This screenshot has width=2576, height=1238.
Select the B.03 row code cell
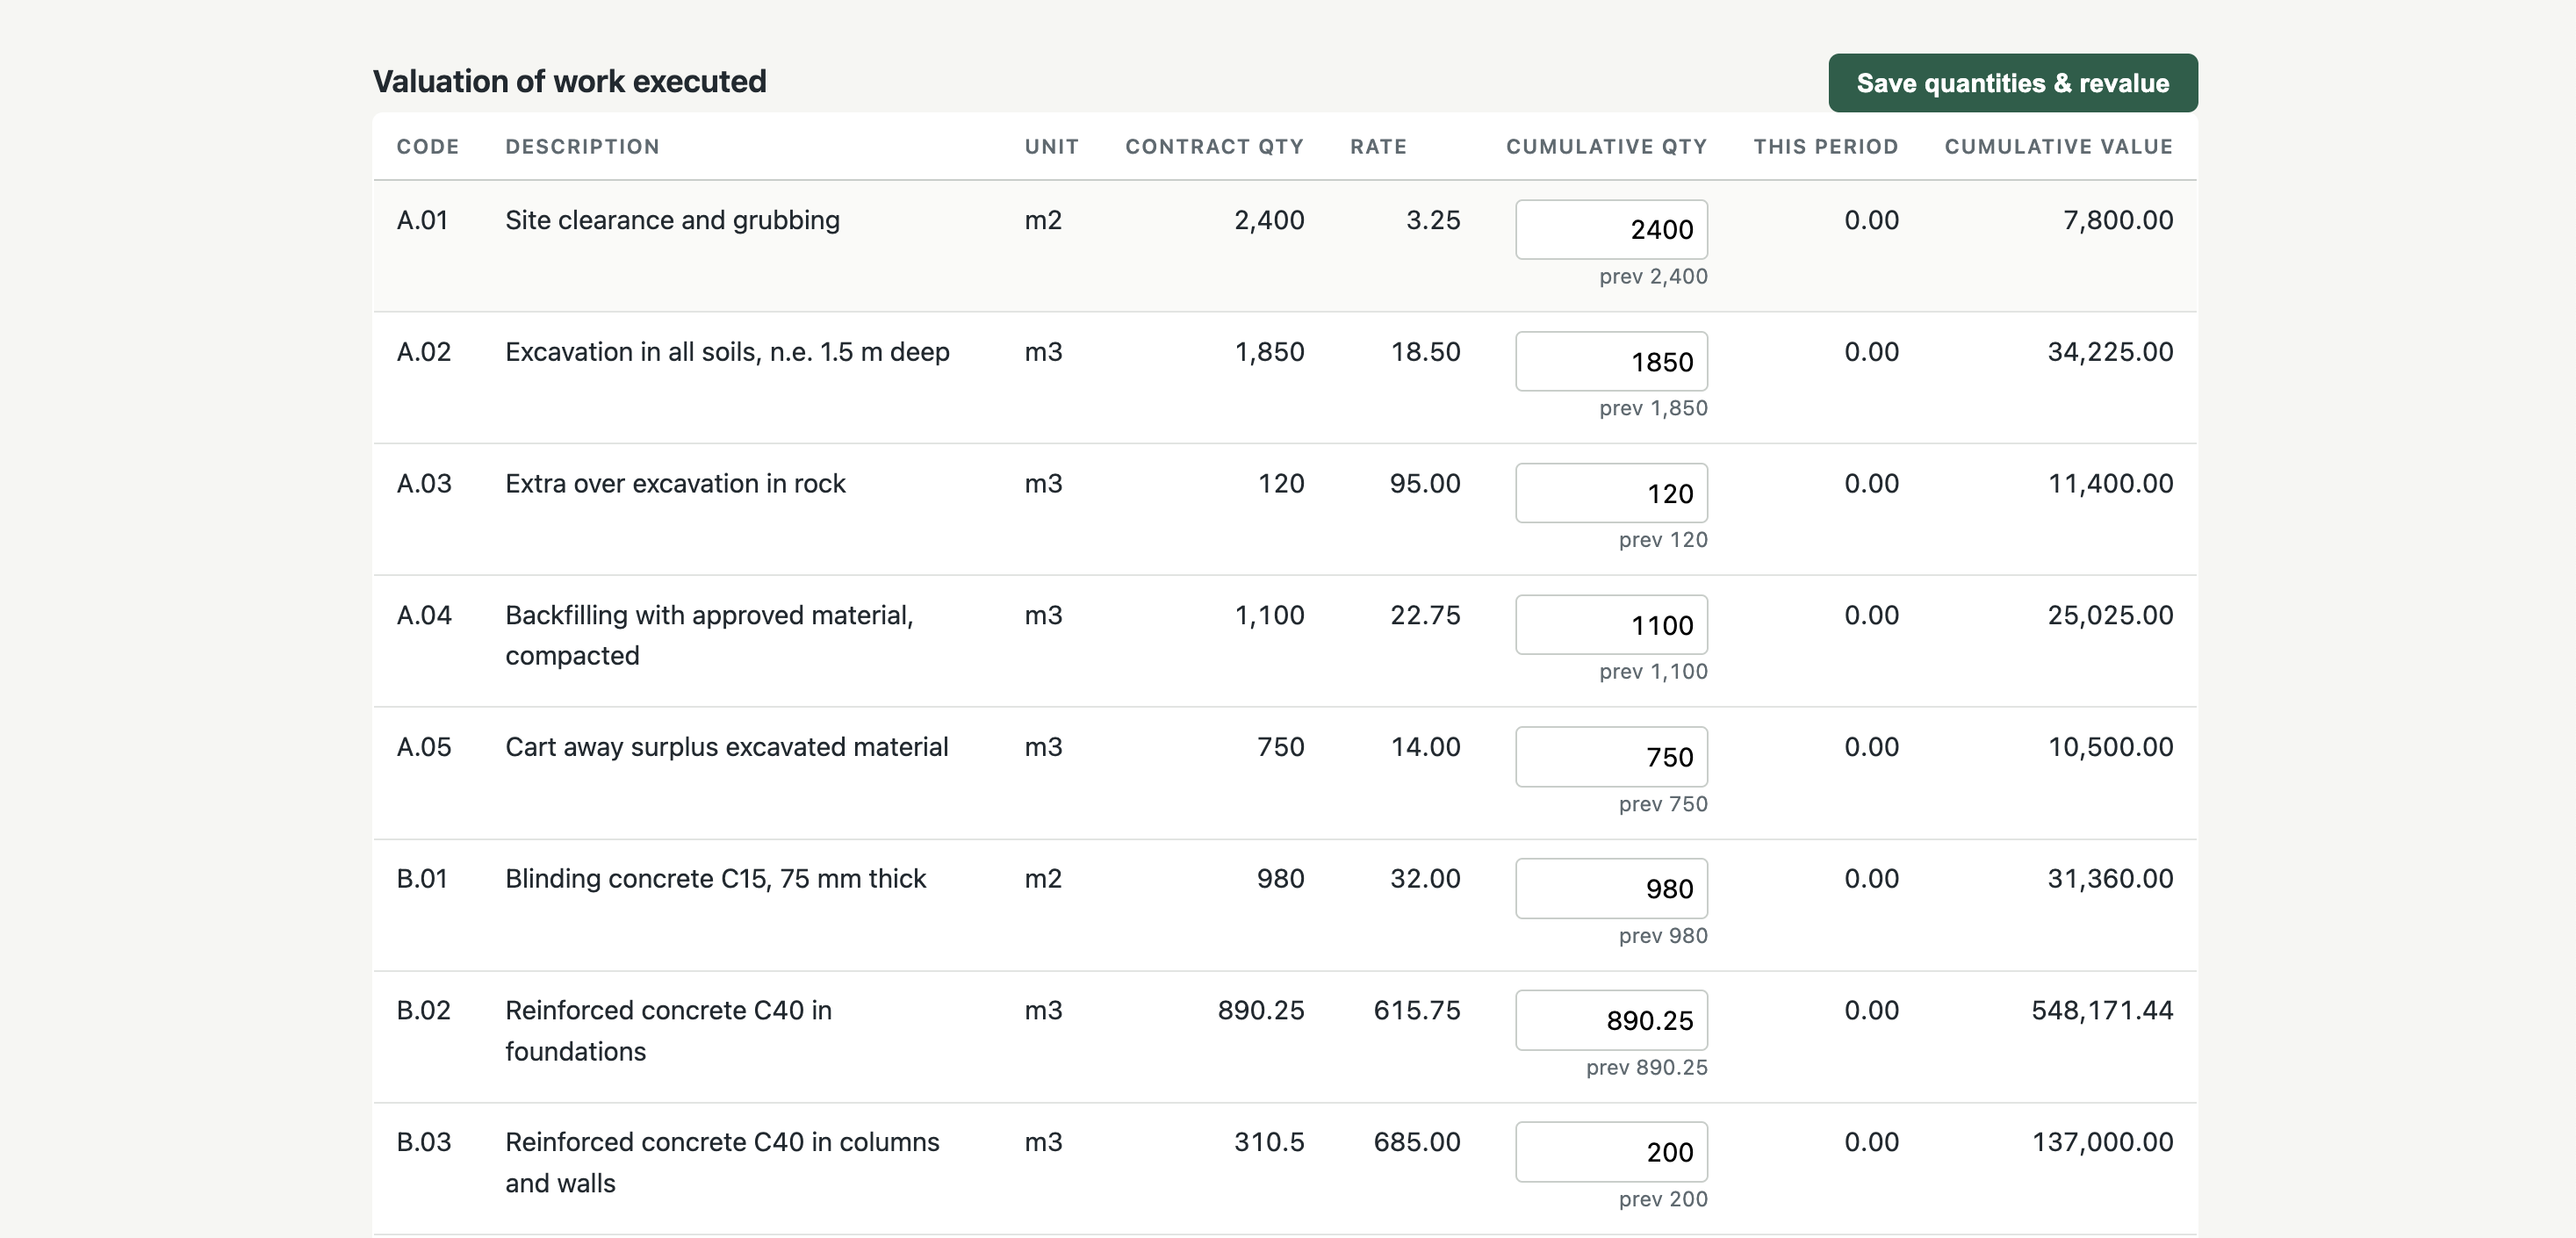(424, 1142)
